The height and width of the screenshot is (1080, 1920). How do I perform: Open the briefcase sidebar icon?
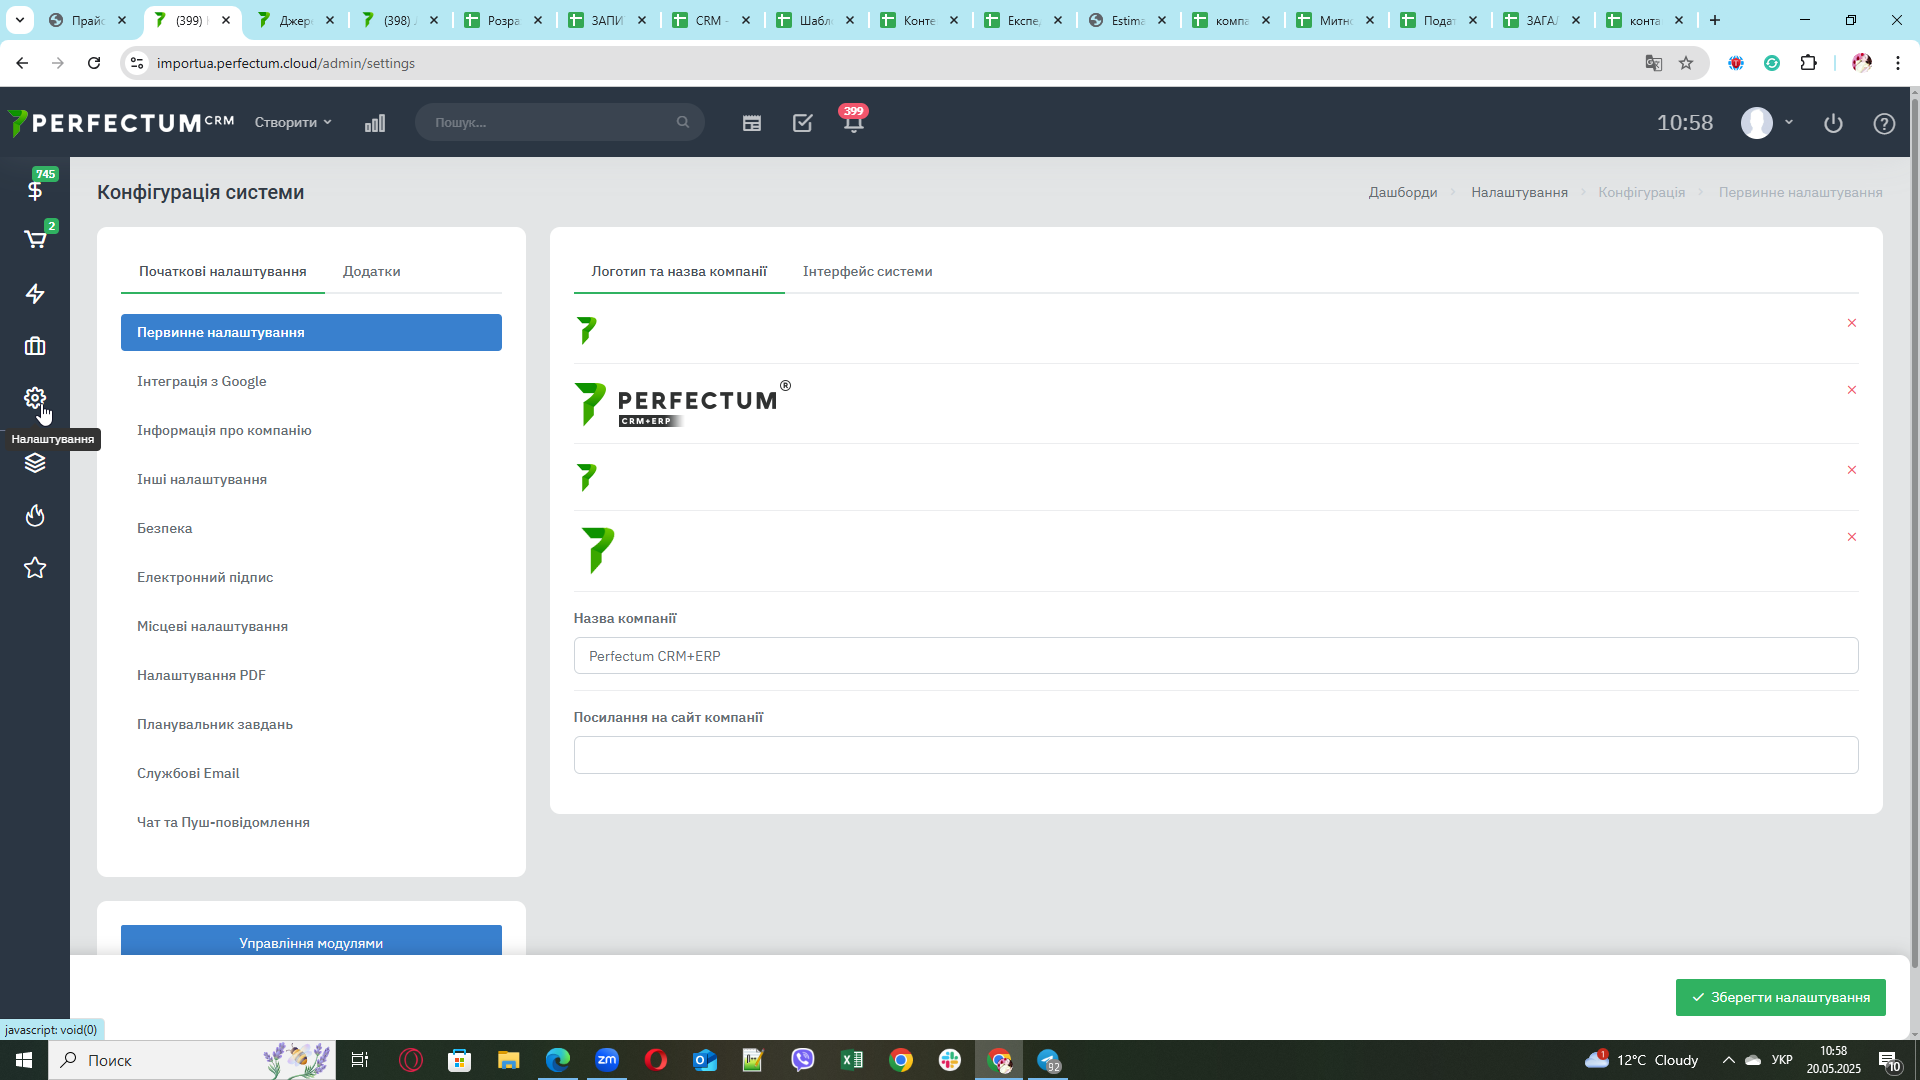click(35, 346)
